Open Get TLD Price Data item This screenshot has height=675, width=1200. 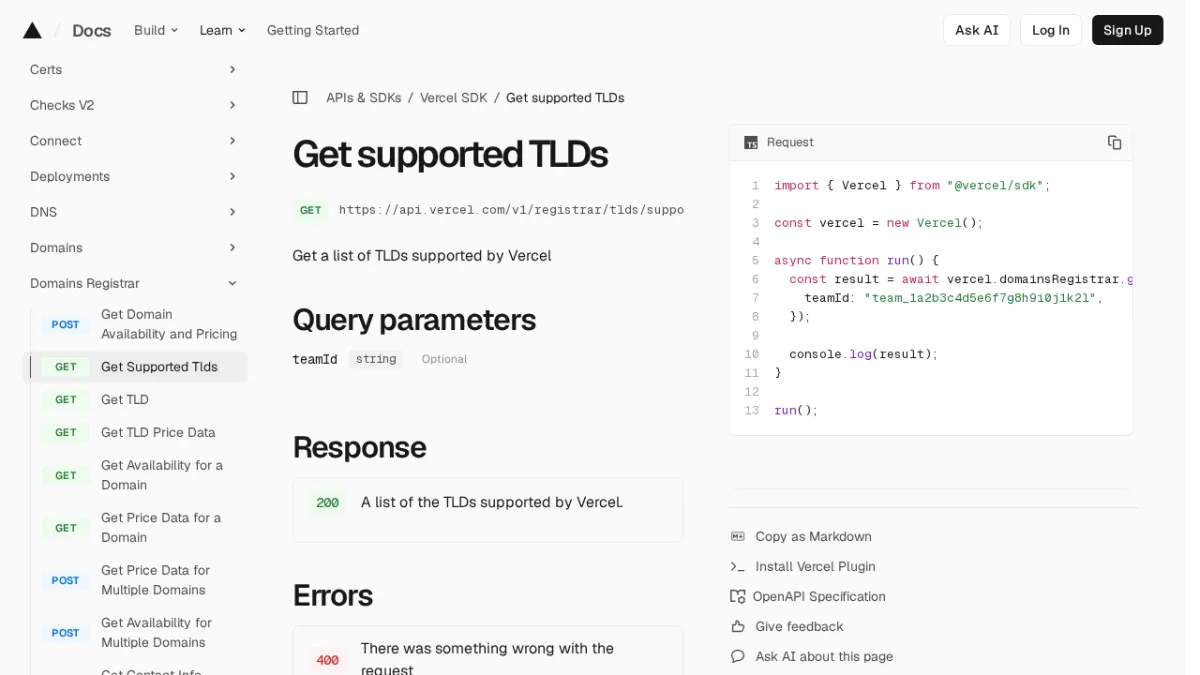pyautogui.click(x=140, y=433)
